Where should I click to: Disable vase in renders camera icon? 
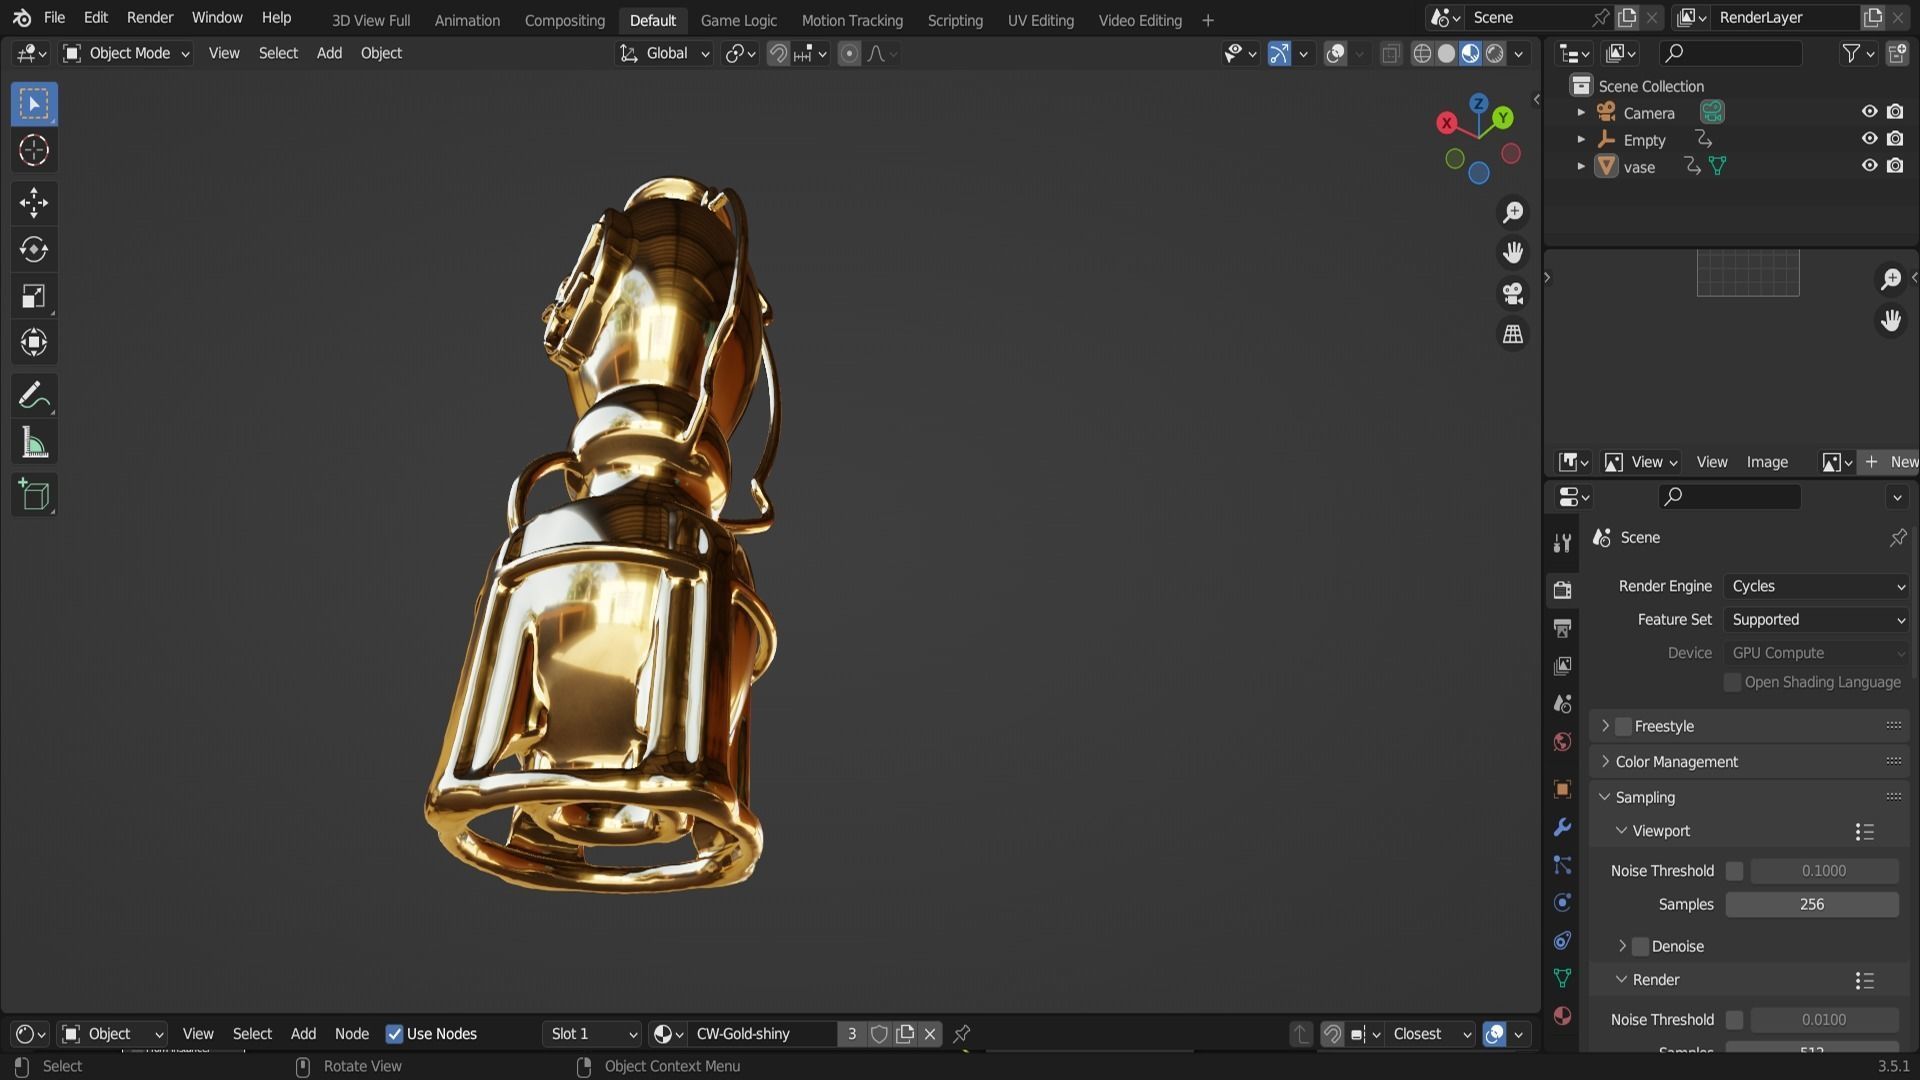(x=1895, y=166)
